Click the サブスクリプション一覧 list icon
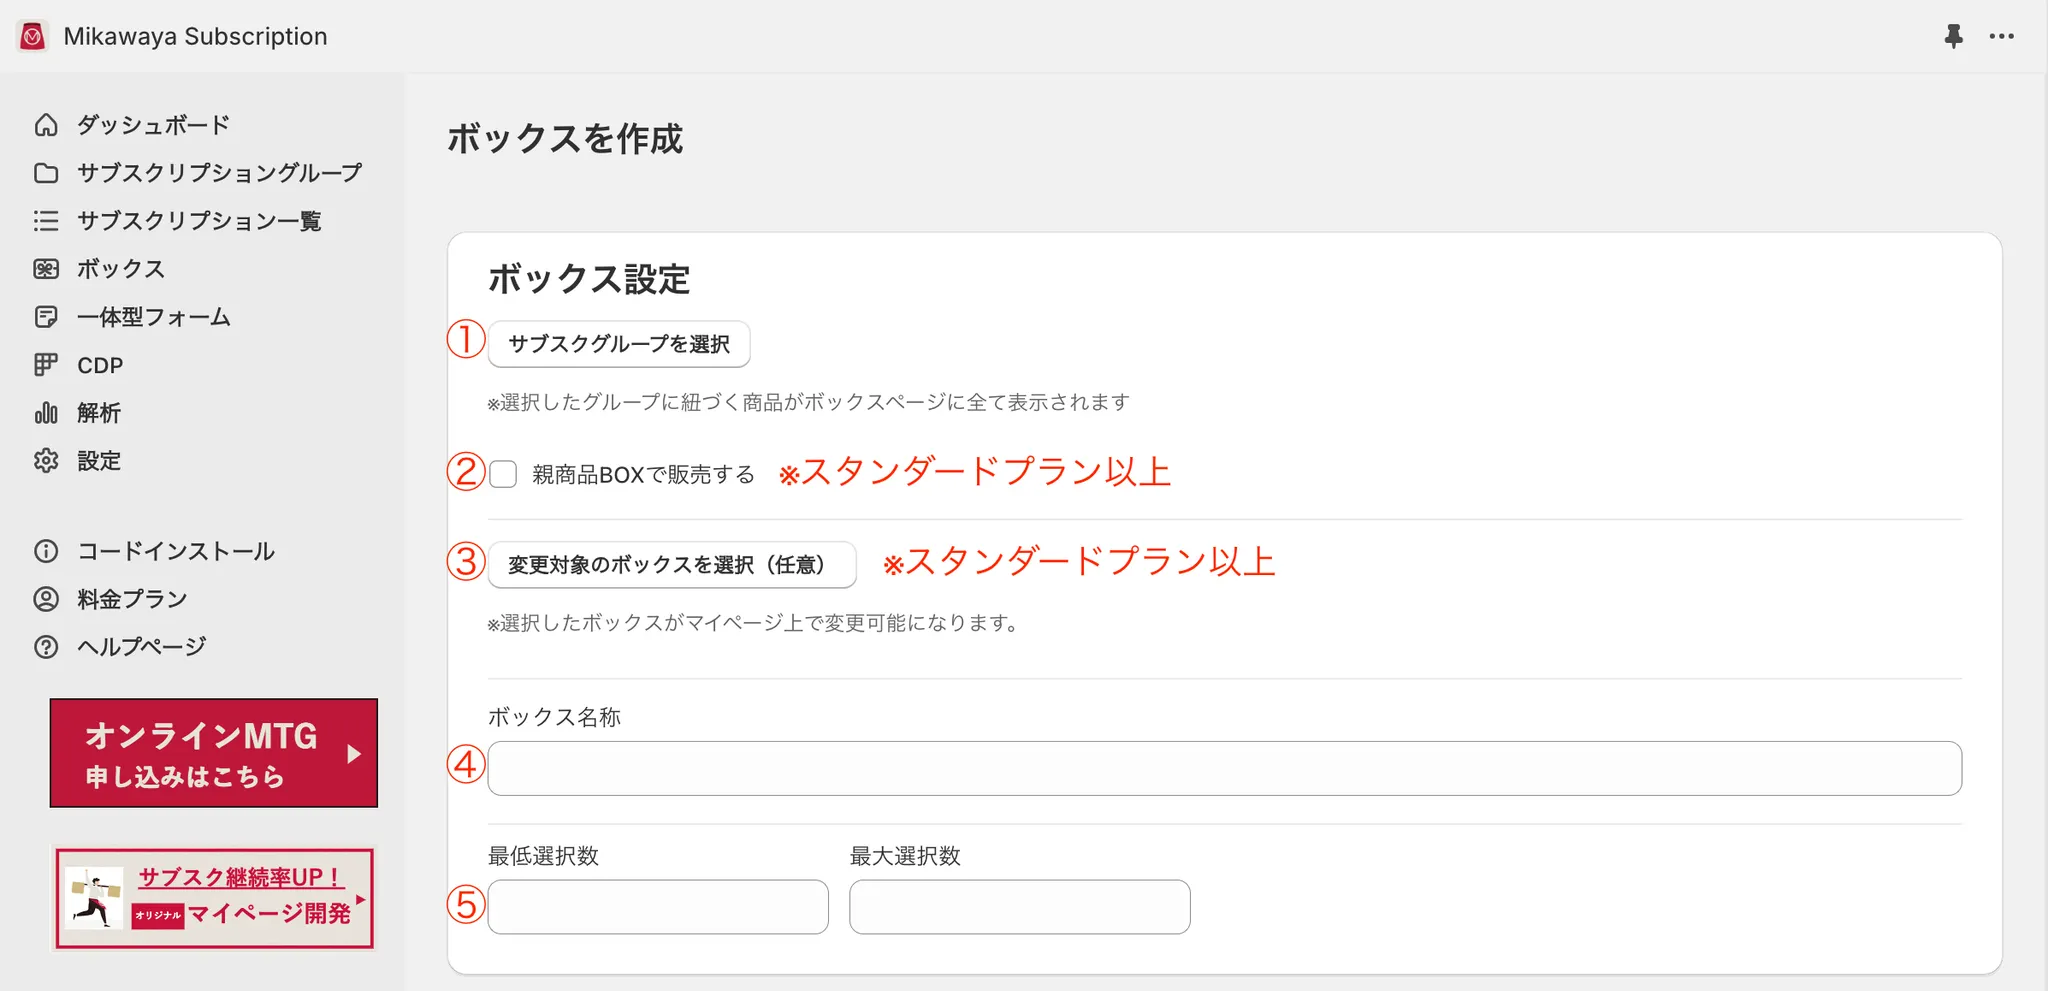The image size is (2048, 991). pos(46,221)
